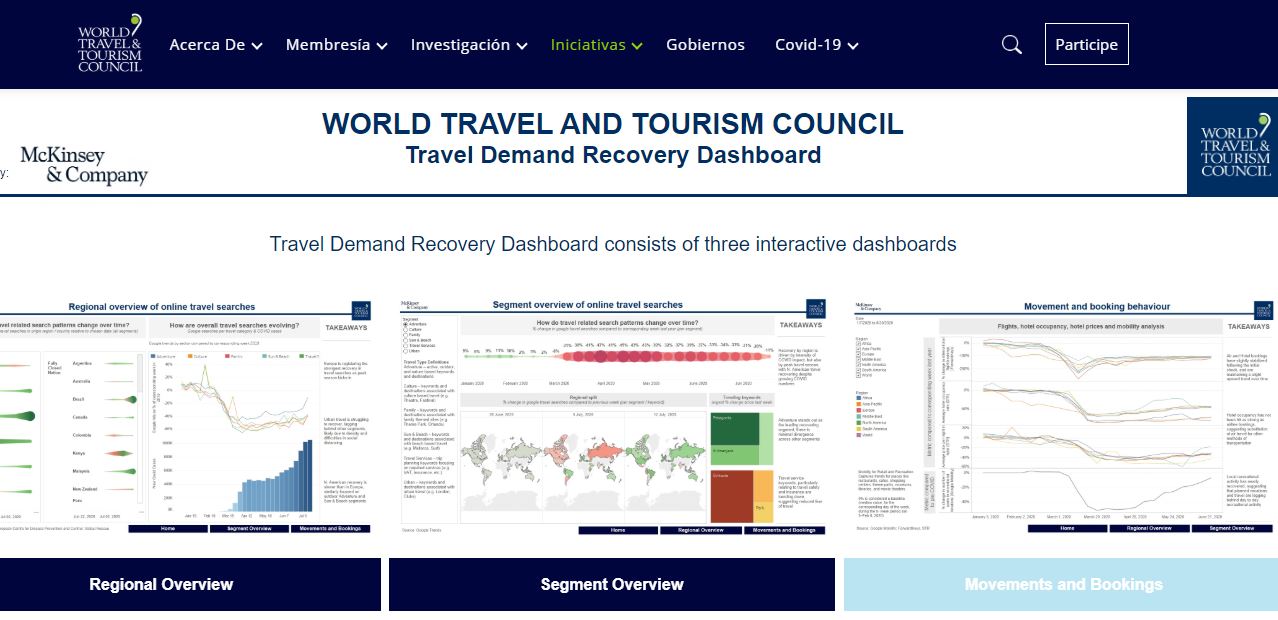Go to the Gobiernos menu item

[705, 45]
